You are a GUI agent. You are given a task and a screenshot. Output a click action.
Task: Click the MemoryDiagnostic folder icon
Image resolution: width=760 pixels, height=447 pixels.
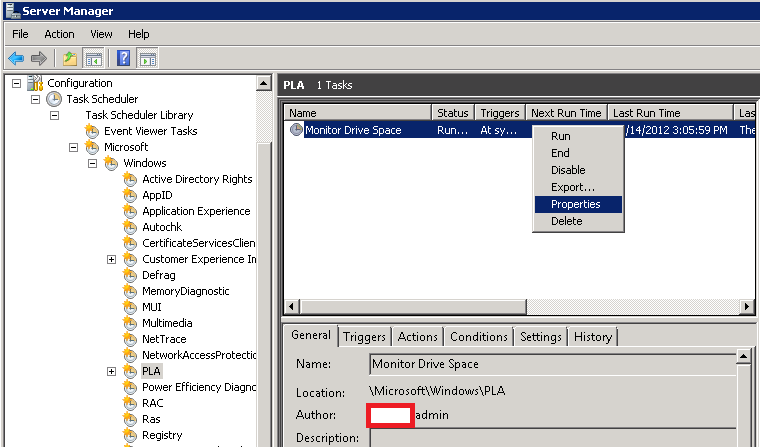(x=130, y=291)
